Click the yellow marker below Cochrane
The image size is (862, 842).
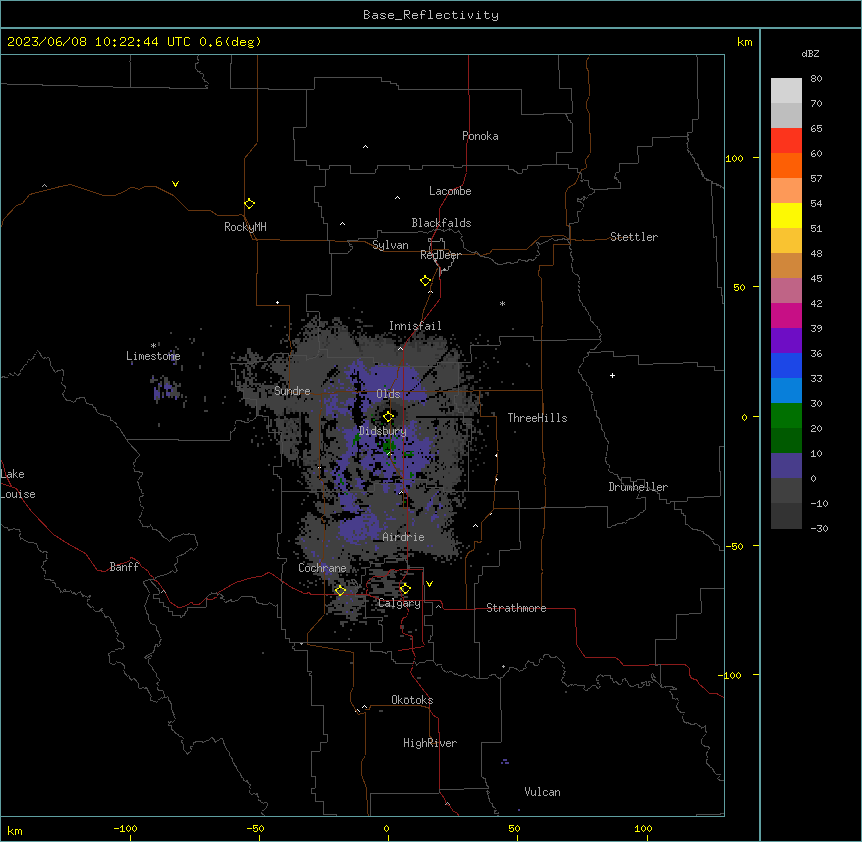coord(340,590)
